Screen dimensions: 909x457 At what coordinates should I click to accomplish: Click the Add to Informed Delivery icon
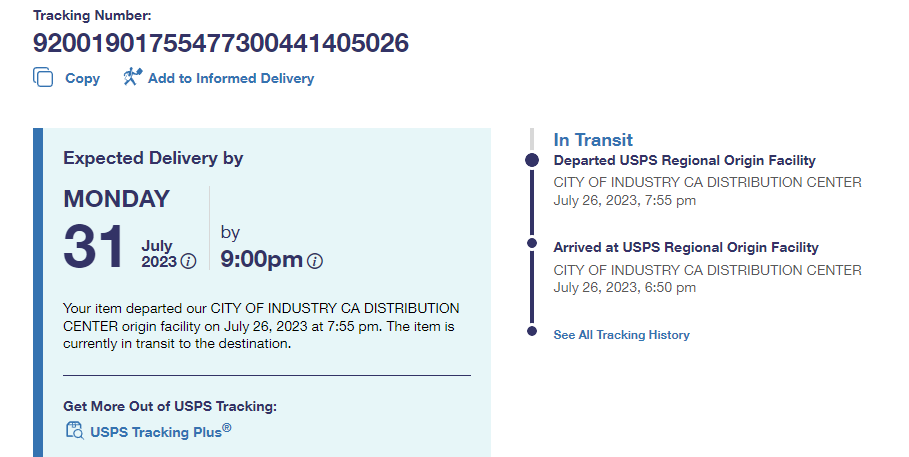(133, 77)
